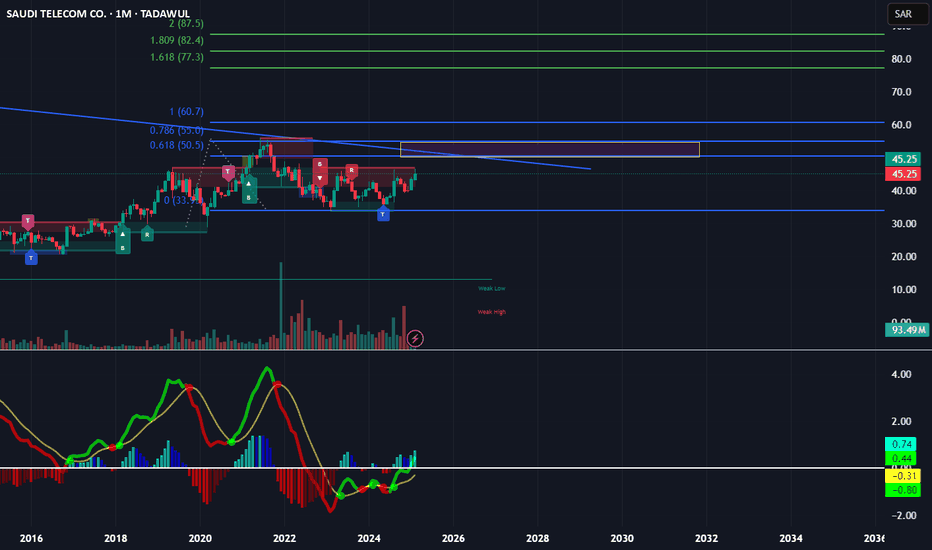Viewport: 932px width, 550px height.
Task: Click the red 45.25 price tag
Action: (903, 174)
